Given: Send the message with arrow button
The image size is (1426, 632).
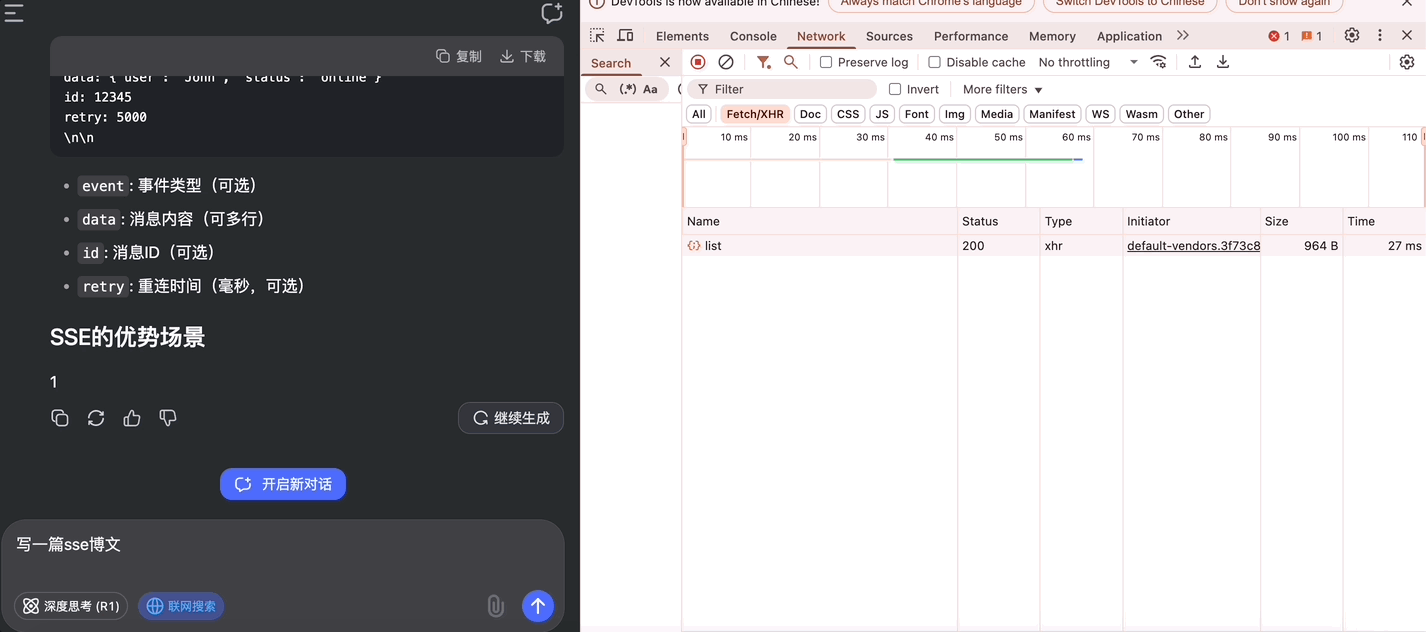Looking at the screenshot, I should coord(538,605).
